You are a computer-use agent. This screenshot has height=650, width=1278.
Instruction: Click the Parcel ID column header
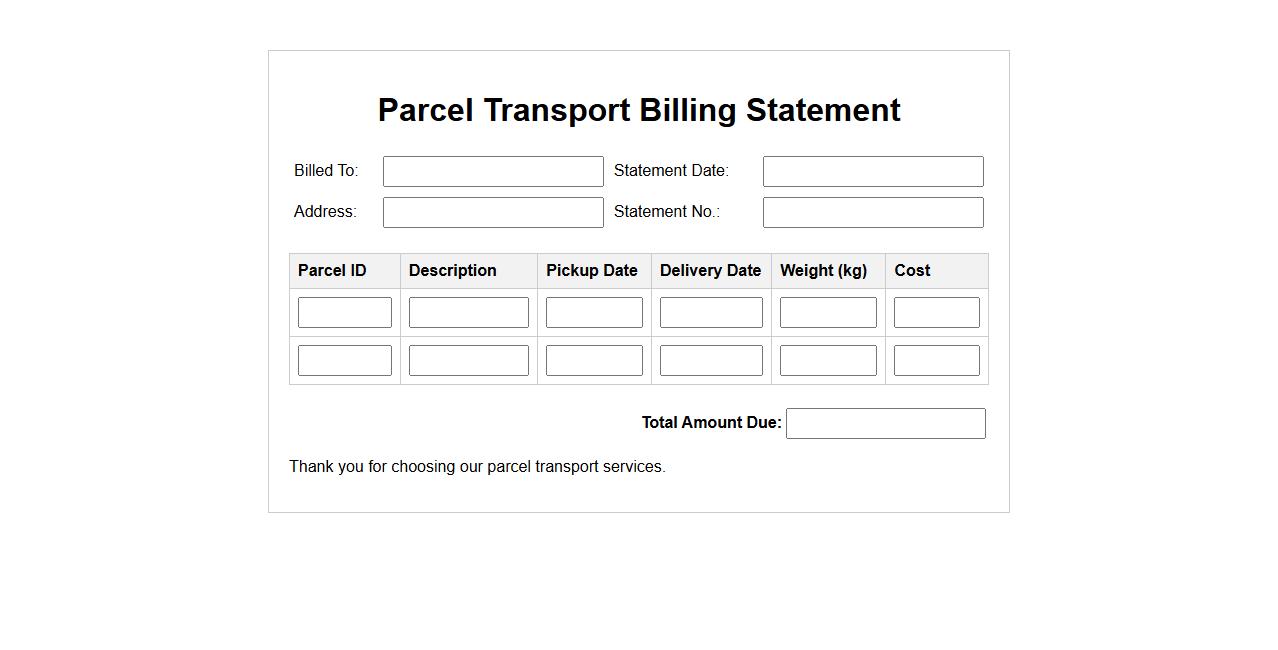coord(332,271)
